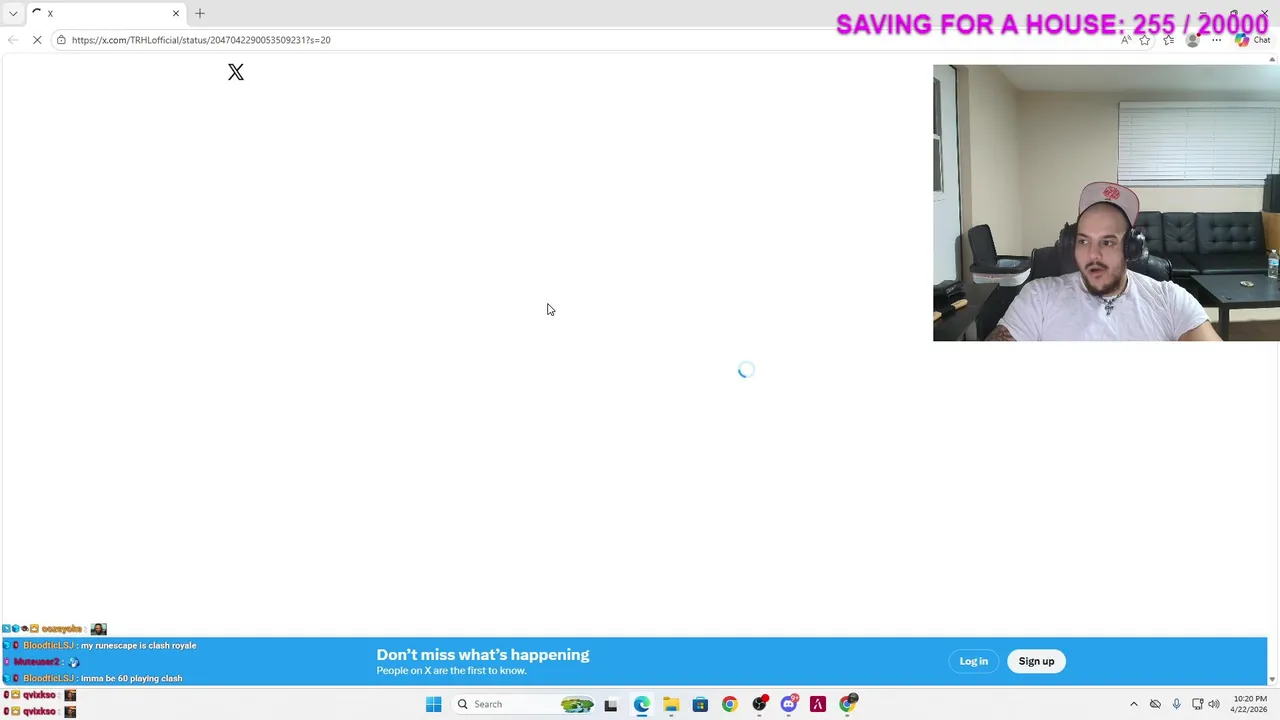This screenshot has width=1280, height=720.
Task: Open Microsoft Store from taskbar
Action: pyautogui.click(x=700, y=704)
